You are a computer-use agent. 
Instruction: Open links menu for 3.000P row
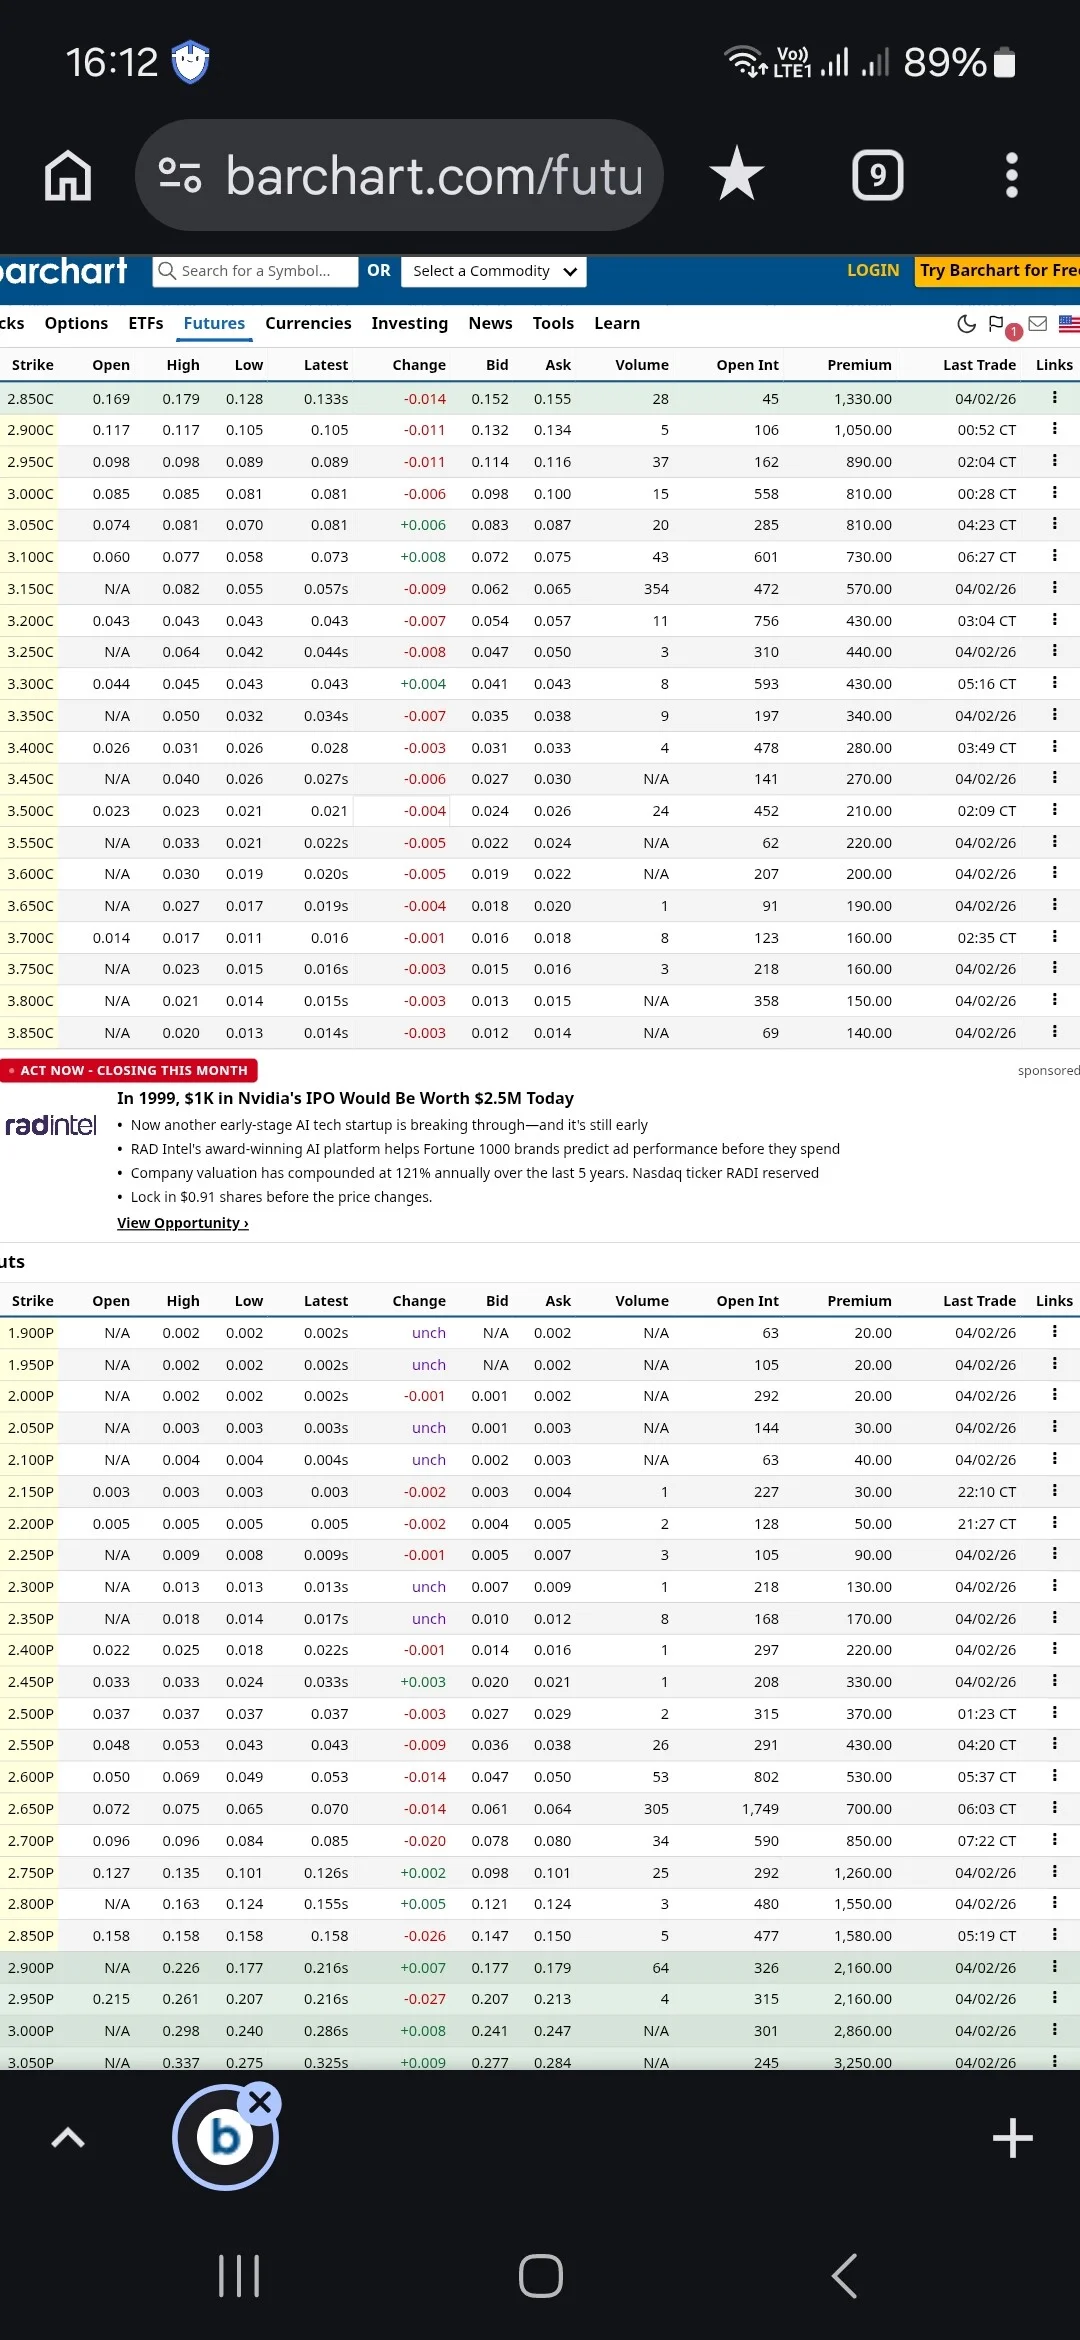click(x=1054, y=2029)
